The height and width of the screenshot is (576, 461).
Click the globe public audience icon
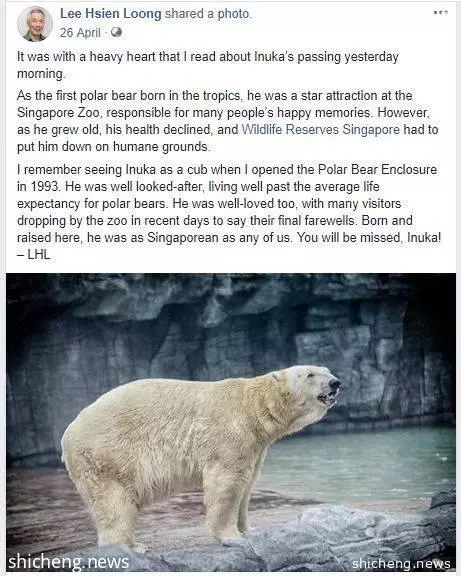pos(116,33)
